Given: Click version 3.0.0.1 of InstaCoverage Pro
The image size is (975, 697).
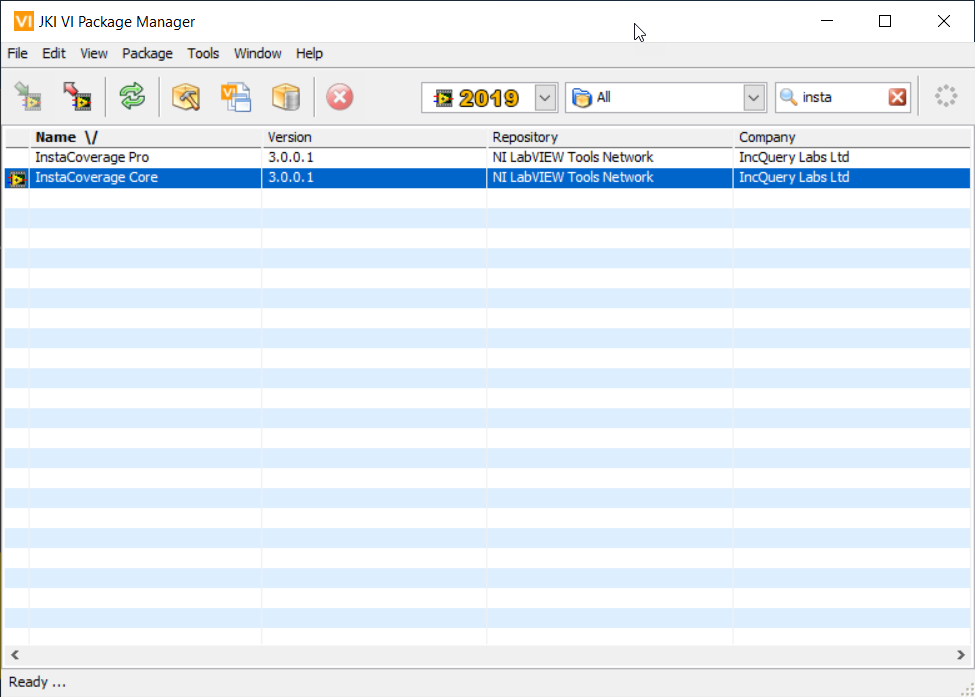Looking at the screenshot, I should (x=290, y=157).
